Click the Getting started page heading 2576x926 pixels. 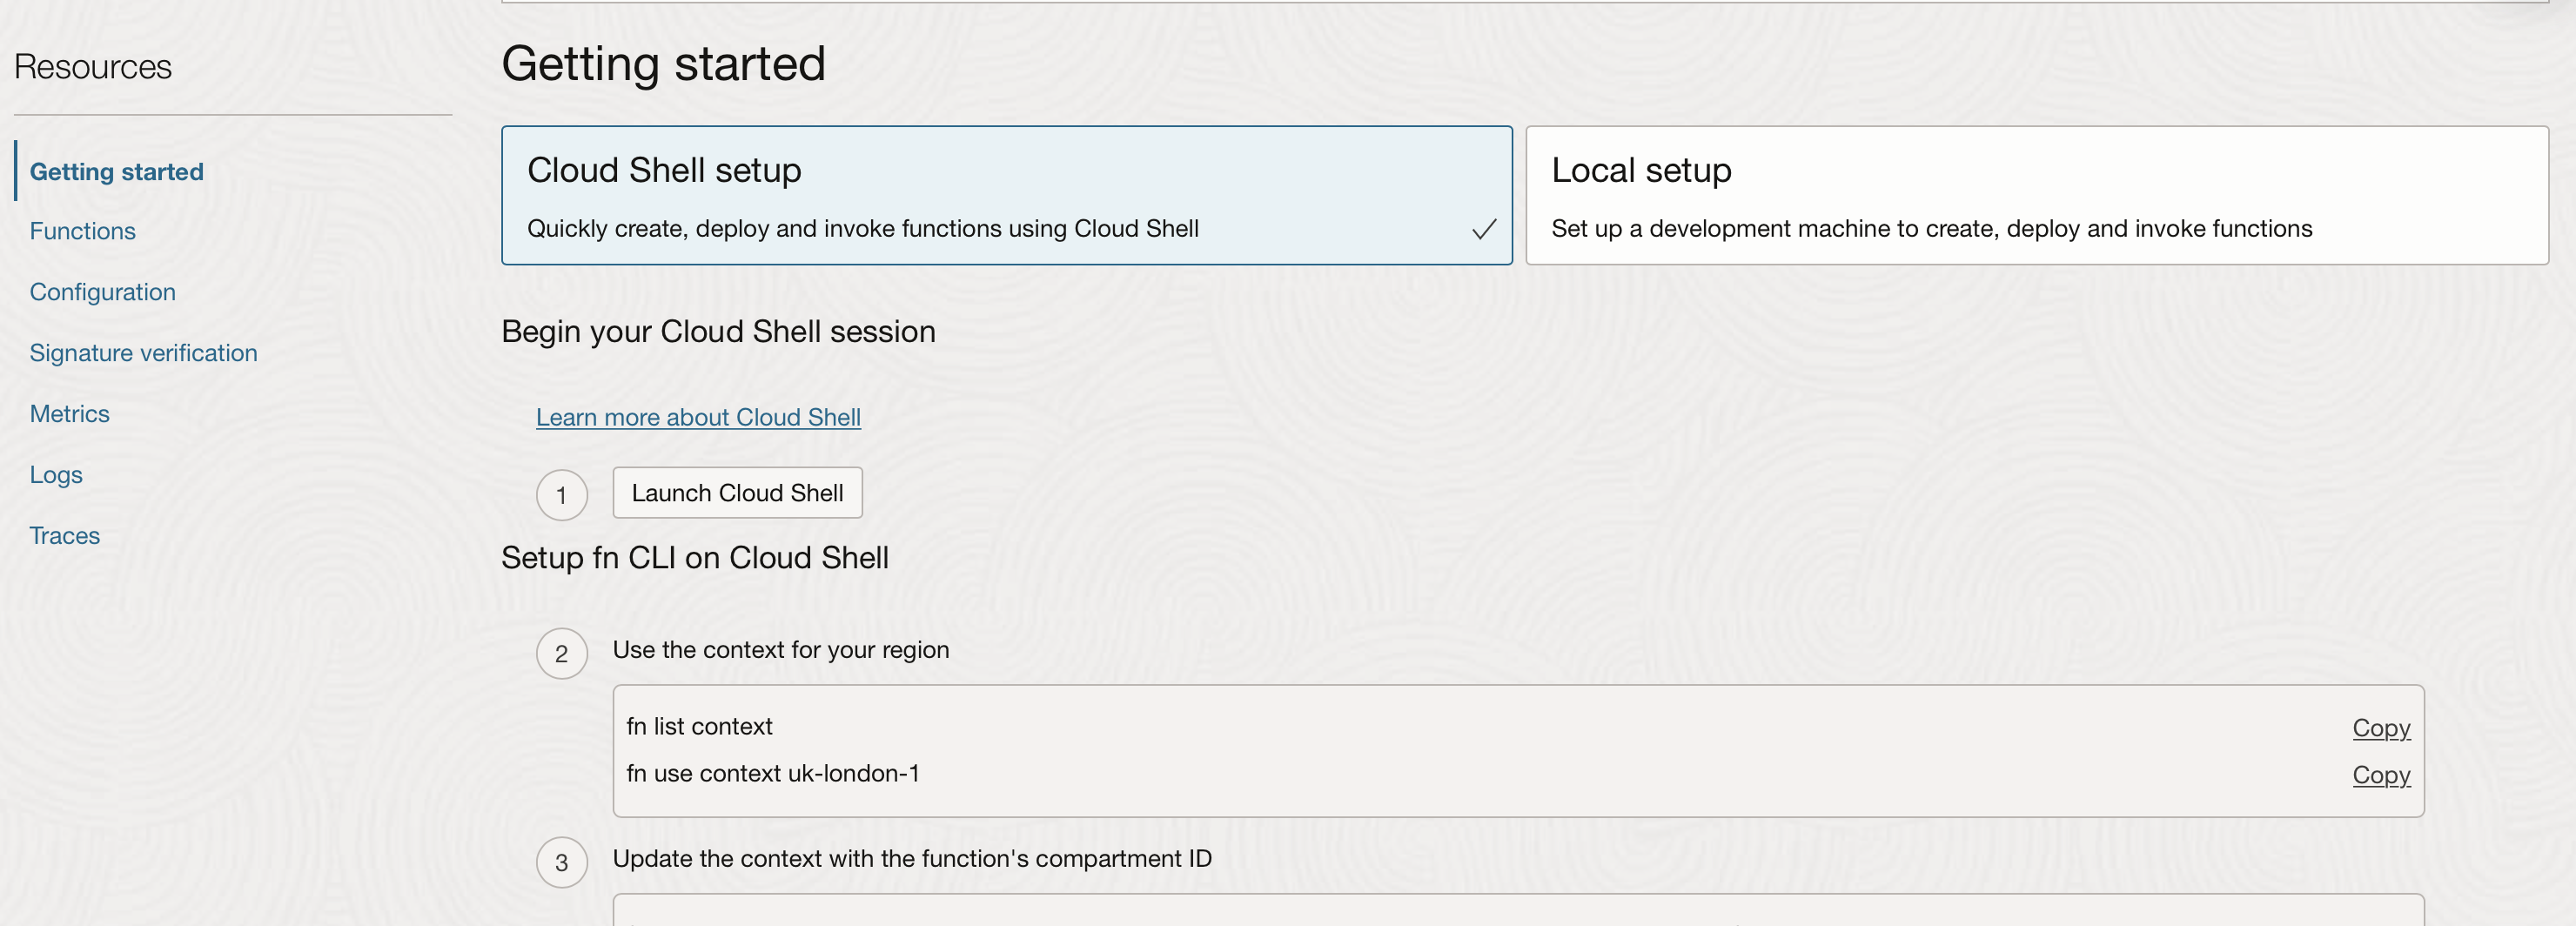click(x=663, y=64)
